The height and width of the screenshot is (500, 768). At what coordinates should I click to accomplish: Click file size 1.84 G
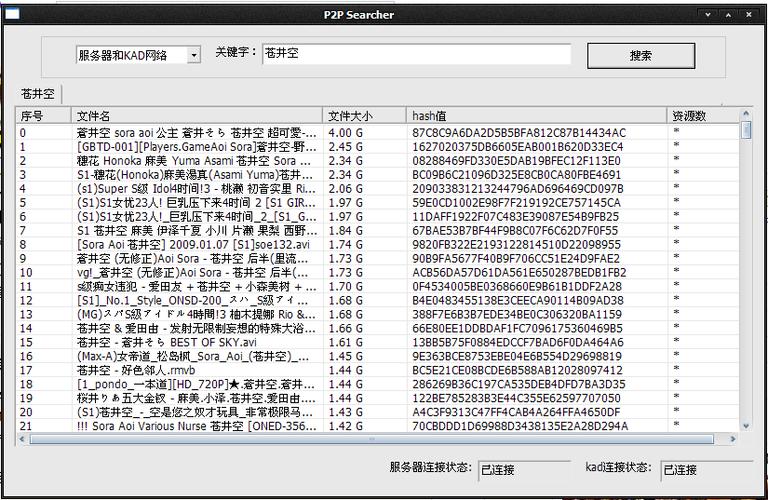[x=346, y=231]
